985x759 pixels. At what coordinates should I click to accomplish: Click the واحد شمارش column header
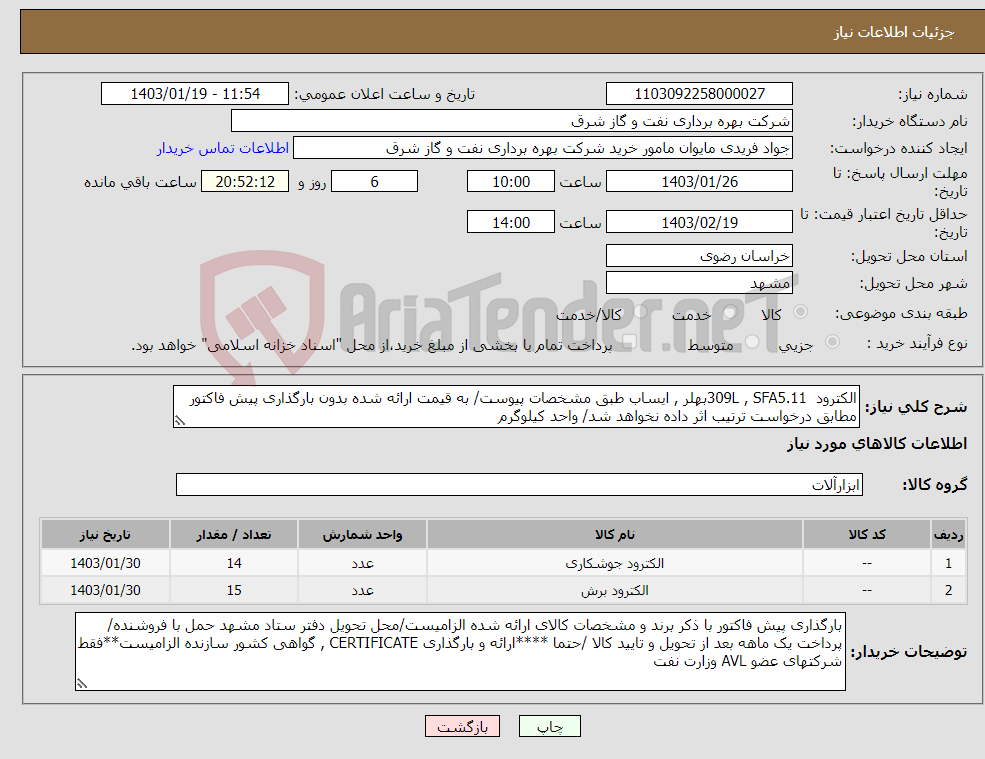point(362,535)
